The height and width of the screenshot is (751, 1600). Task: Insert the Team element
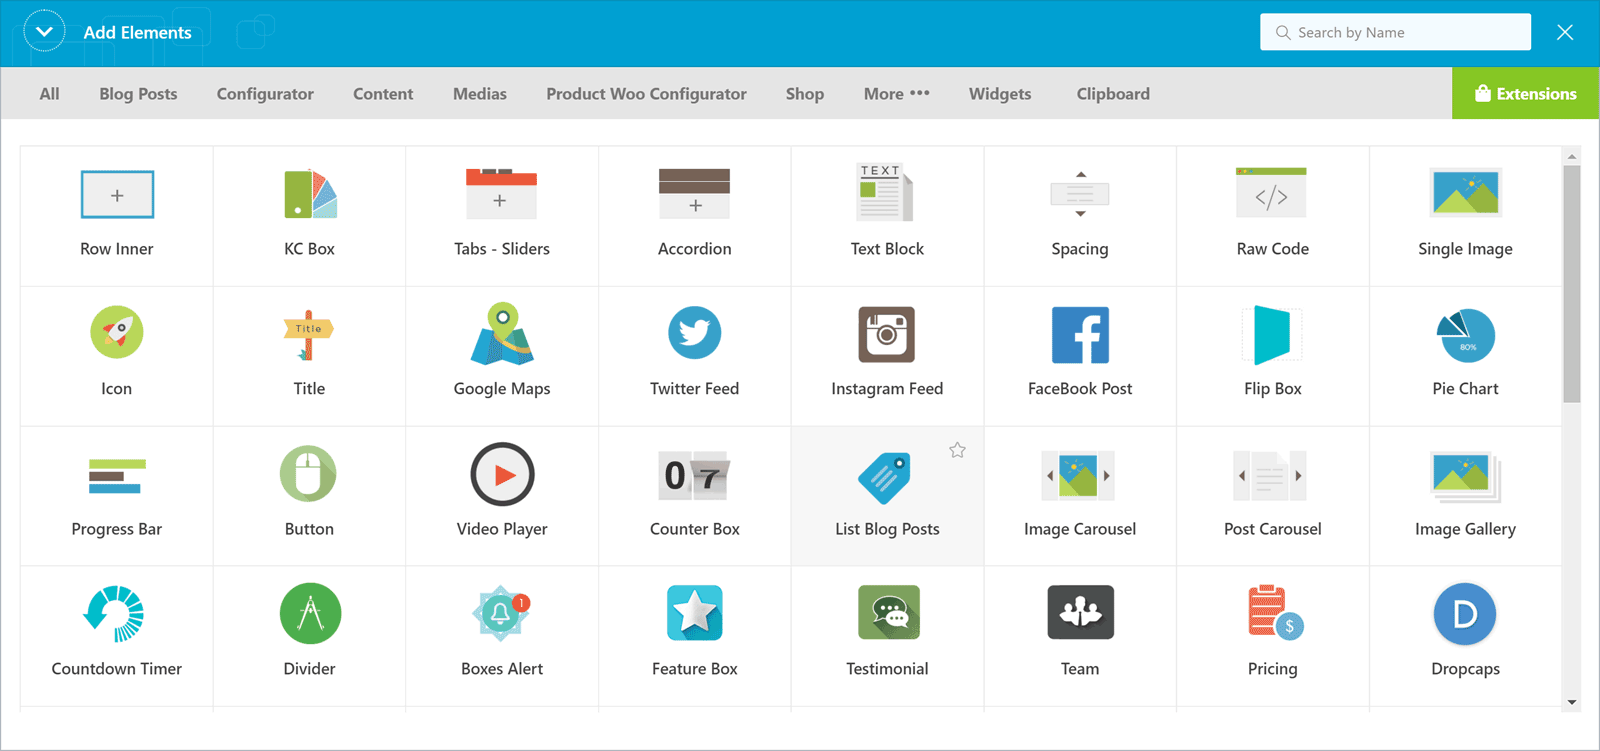click(1080, 636)
